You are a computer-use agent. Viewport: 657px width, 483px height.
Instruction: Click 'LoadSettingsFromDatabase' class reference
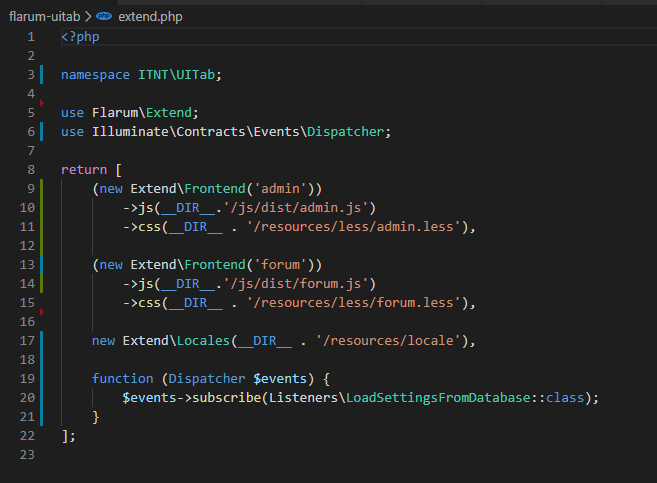(438, 398)
